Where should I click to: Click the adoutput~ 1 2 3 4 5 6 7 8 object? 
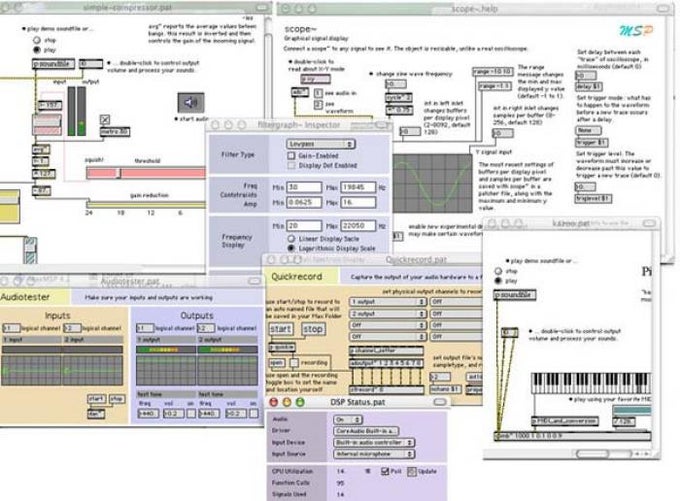pyautogui.click(x=386, y=363)
